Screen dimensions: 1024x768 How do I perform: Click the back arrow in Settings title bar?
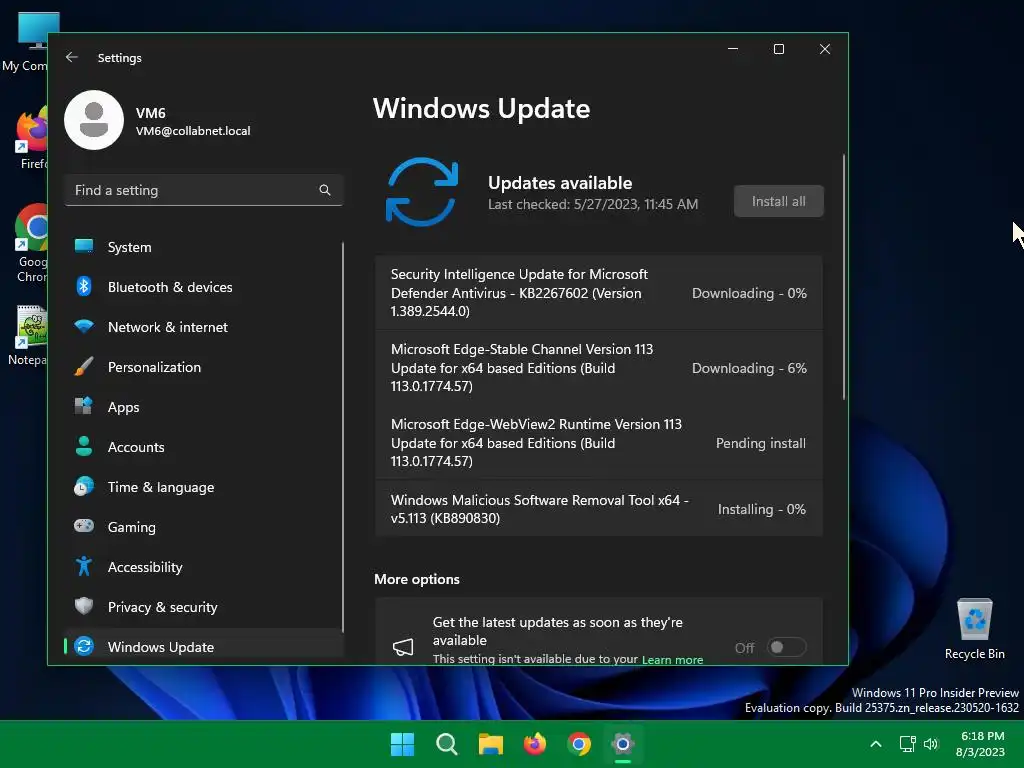[x=72, y=57]
